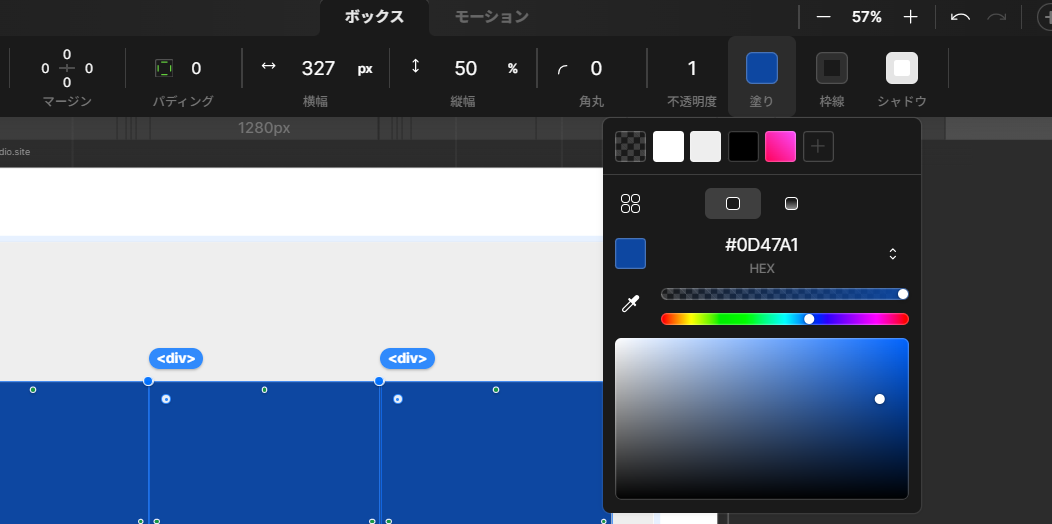
Task: Click the horizontal width arrow icon
Action: [268, 66]
